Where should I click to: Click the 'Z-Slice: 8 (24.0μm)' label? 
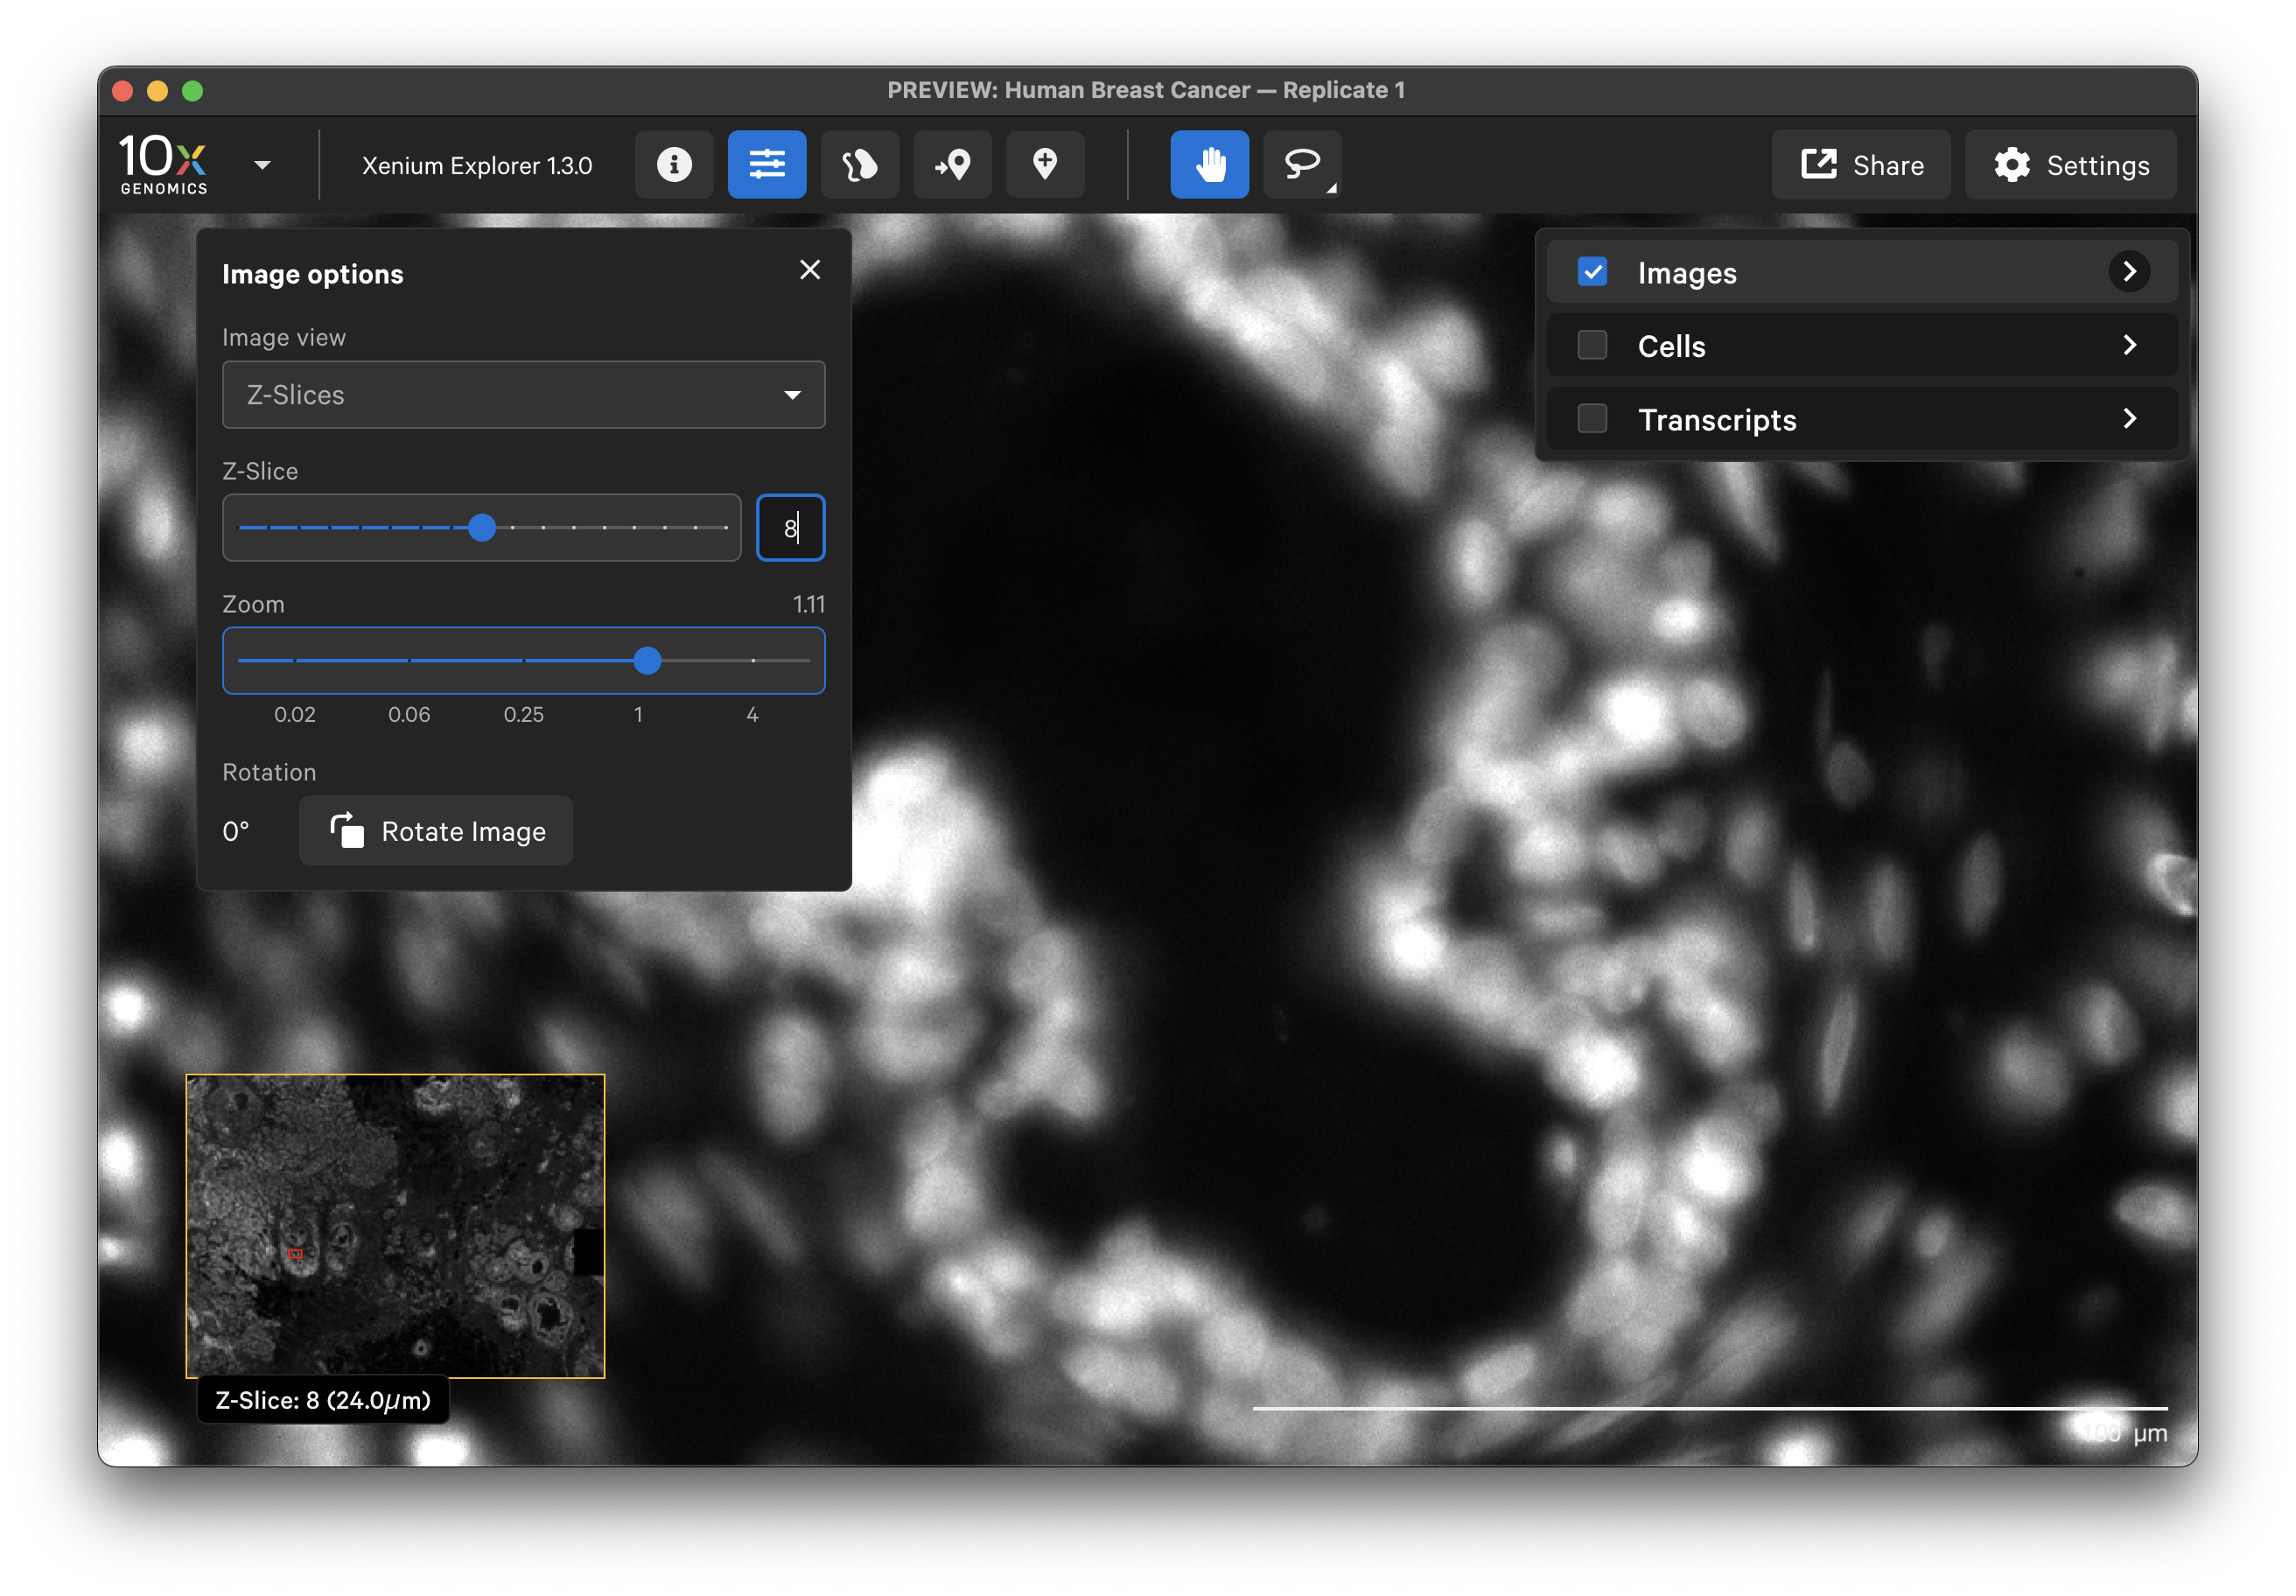coord(323,1399)
